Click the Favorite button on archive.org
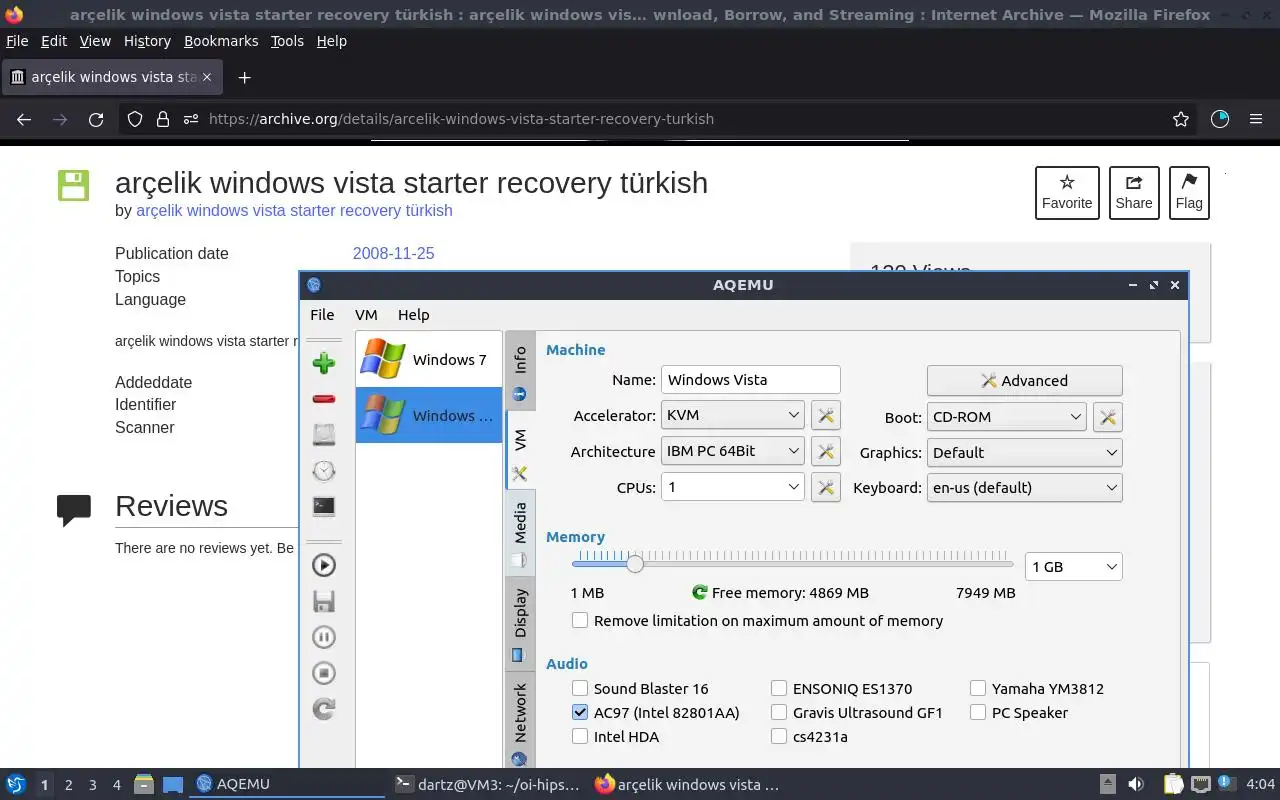Image resolution: width=1280 pixels, height=800 pixels. click(1067, 193)
